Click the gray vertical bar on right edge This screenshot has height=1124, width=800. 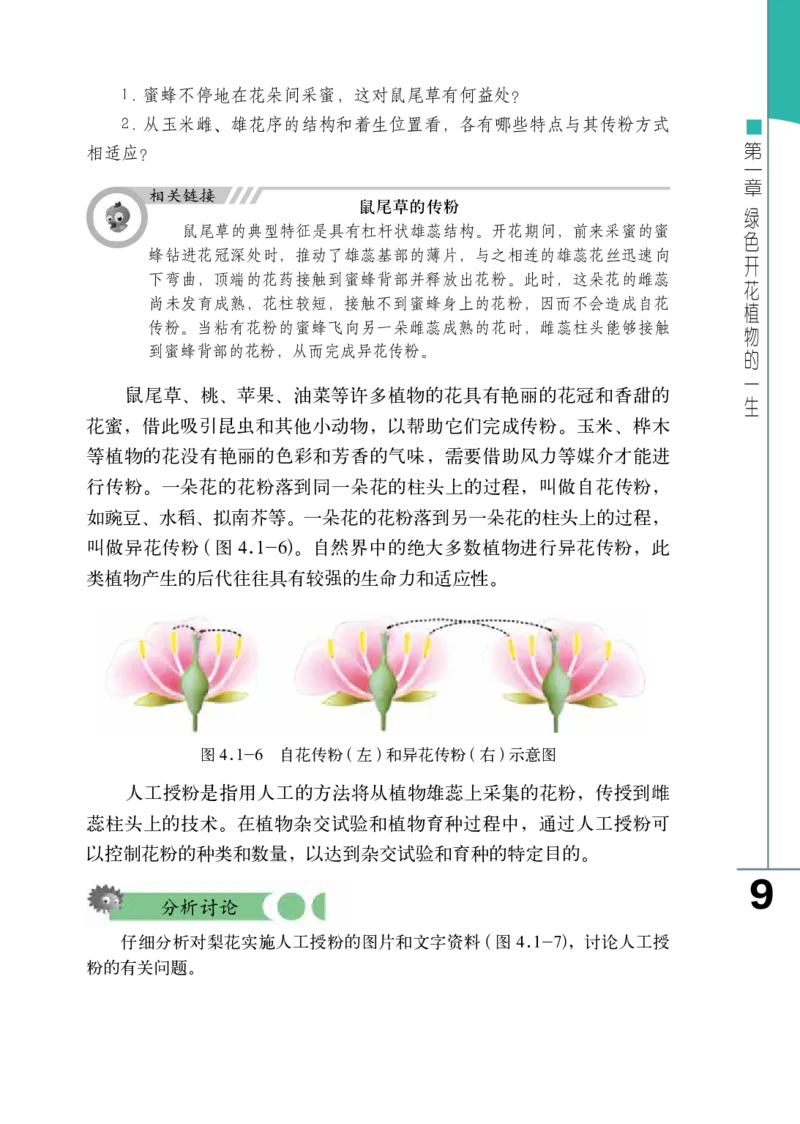point(768,500)
